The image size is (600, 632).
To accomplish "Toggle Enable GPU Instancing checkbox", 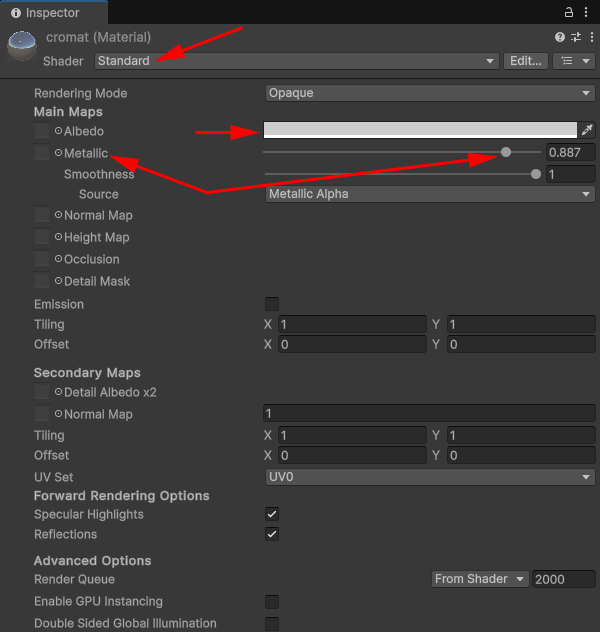I will point(271,602).
